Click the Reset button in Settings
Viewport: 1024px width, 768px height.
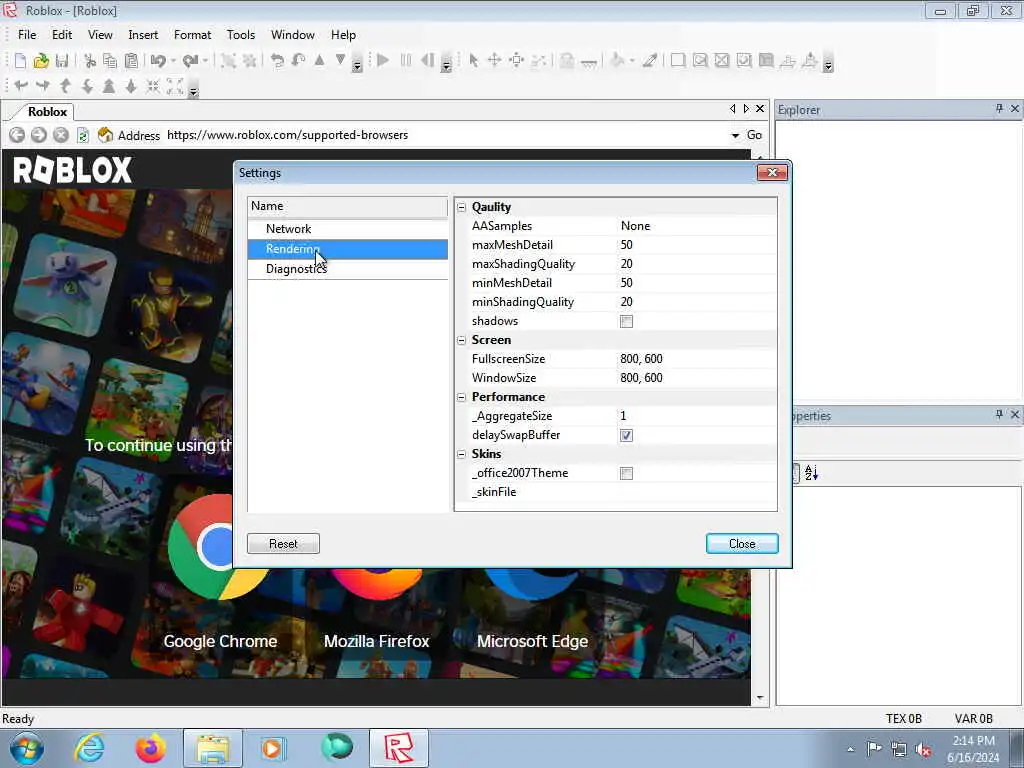tap(283, 543)
